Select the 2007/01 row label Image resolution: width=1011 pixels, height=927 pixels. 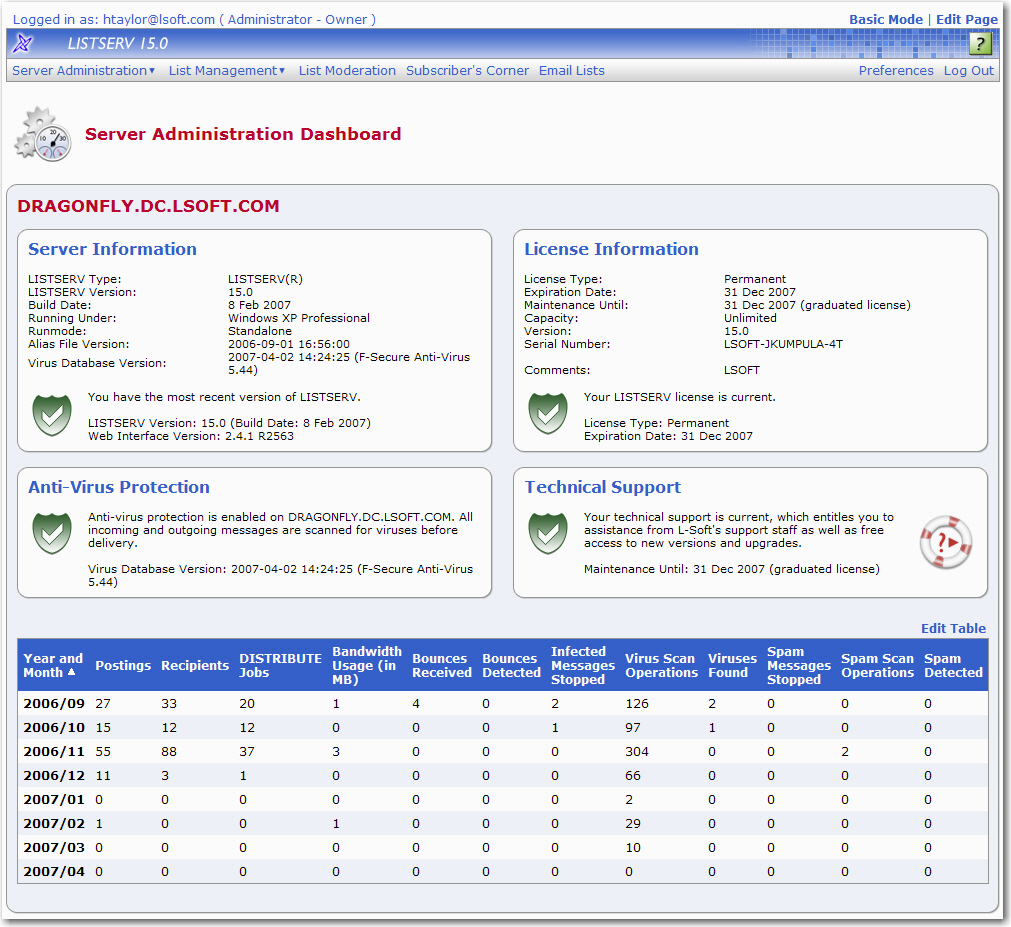click(x=54, y=799)
